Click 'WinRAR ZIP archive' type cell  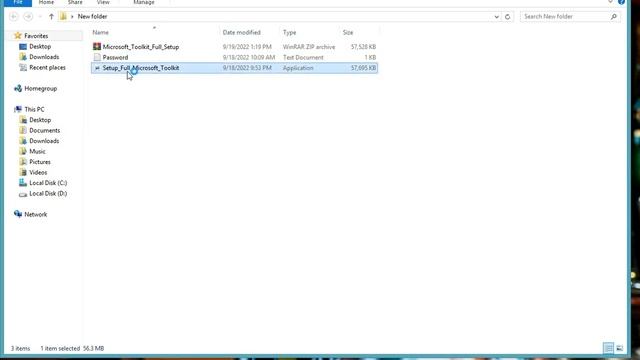click(x=309, y=47)
